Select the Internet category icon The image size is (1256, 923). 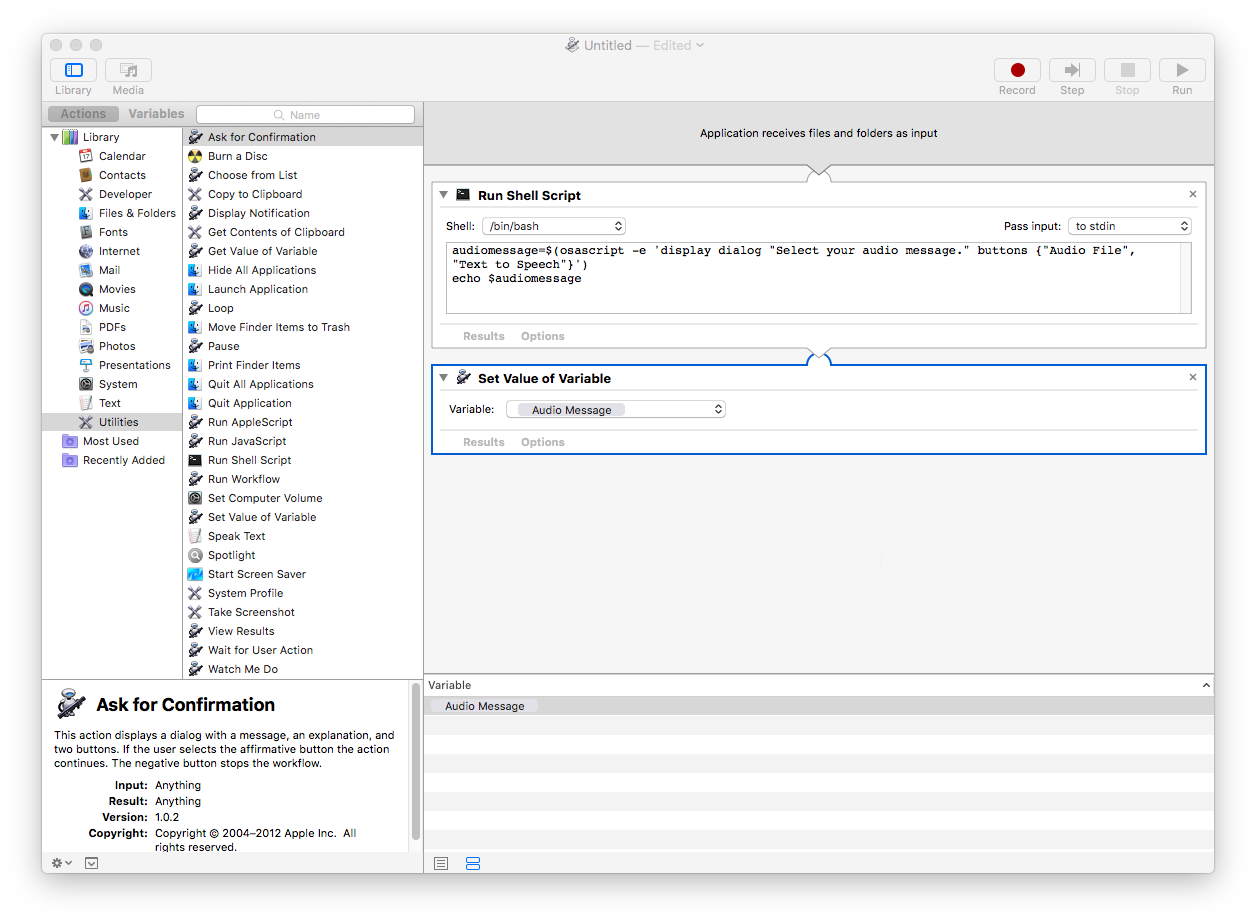(86, 251)
